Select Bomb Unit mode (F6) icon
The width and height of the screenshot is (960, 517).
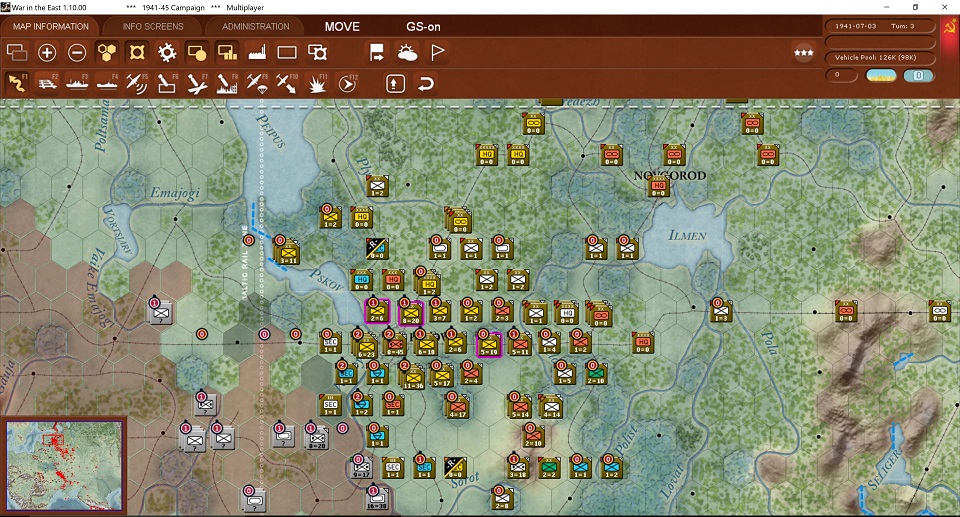166,83
